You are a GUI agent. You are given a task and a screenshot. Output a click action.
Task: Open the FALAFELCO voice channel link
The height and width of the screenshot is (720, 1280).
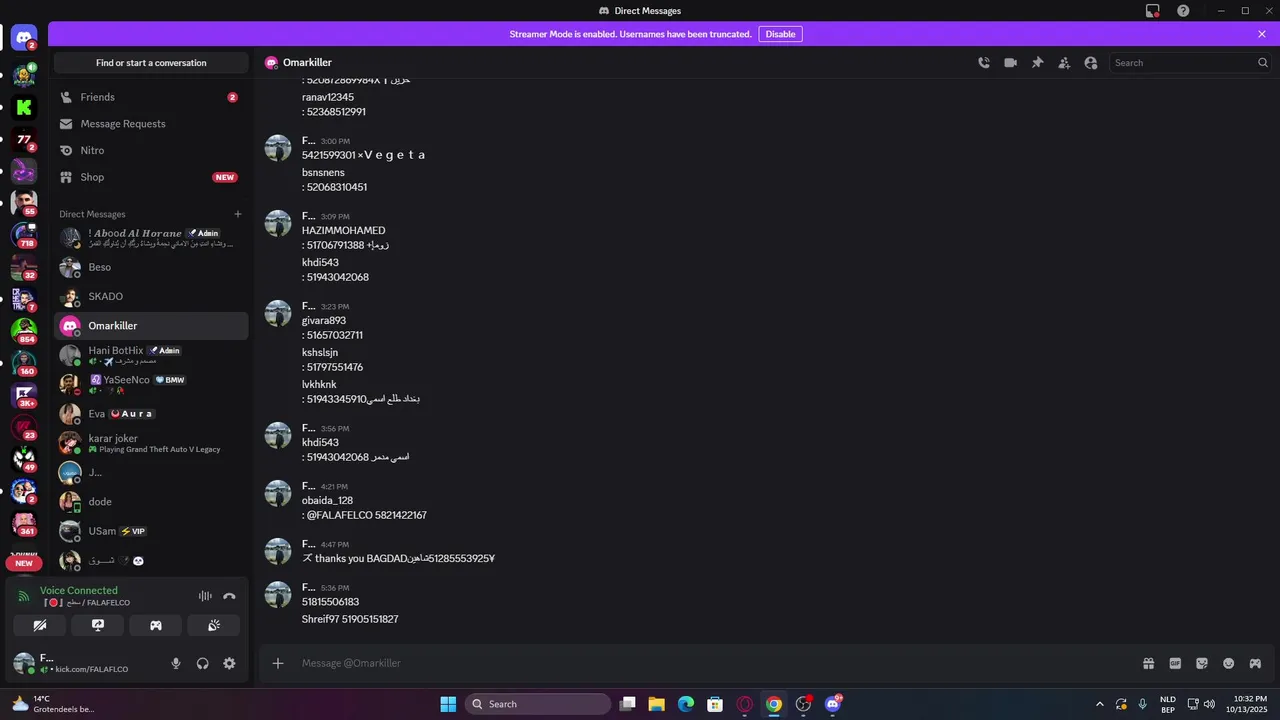coord(86,603)
